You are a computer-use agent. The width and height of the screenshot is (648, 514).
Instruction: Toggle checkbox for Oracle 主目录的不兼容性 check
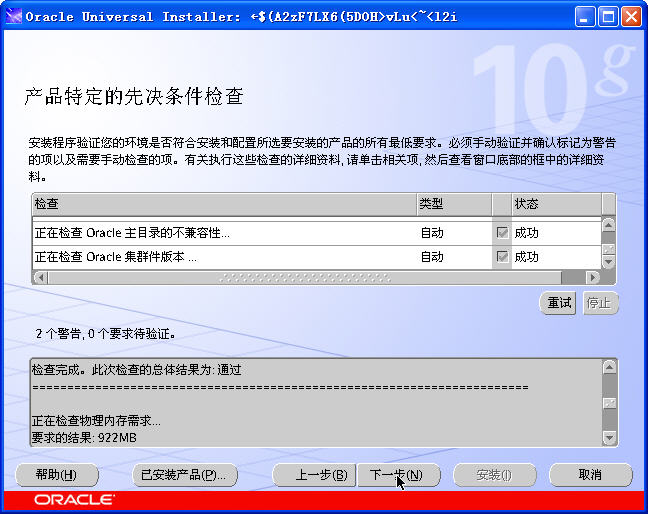point(502,233)
